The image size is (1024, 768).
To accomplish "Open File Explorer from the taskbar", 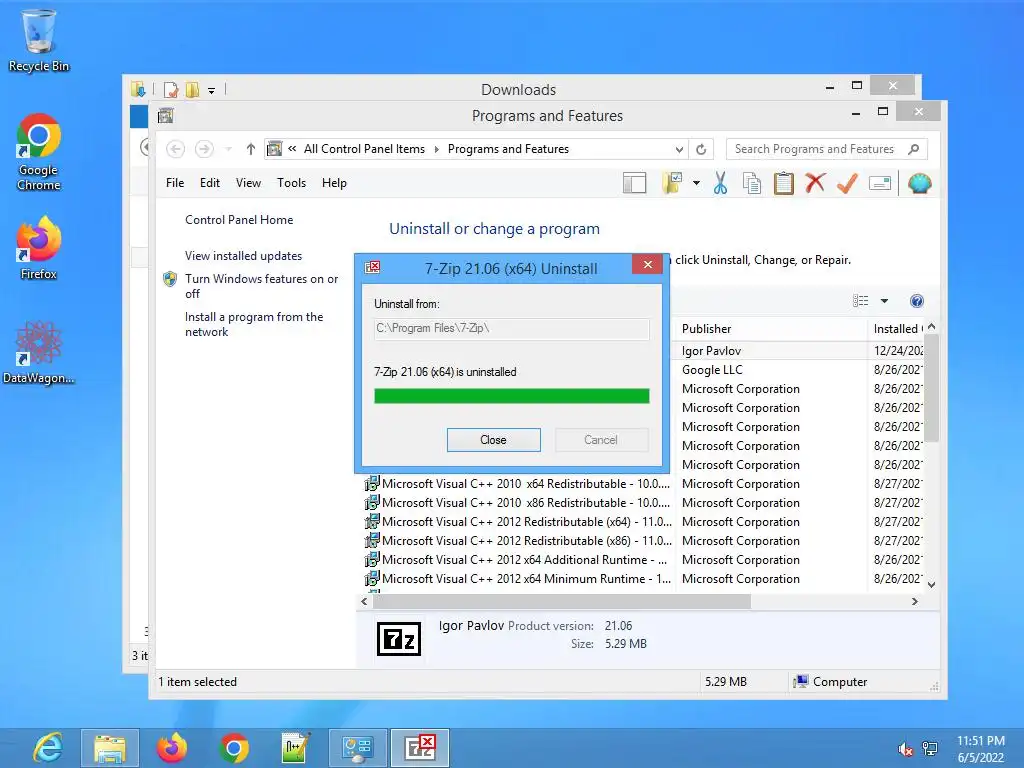I will click(110, 748).
